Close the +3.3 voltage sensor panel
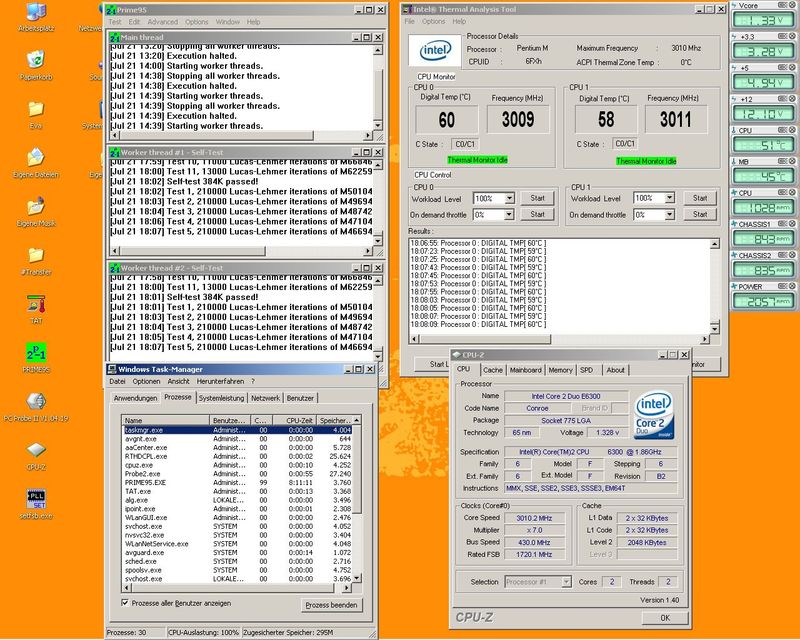This screenshot has width=800, height=640. point(792,36)
